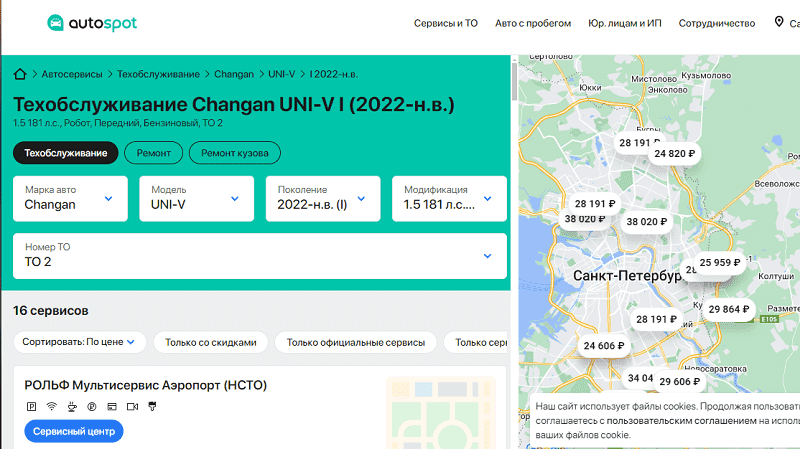Open Сотрудничество menu

[716, 23]
